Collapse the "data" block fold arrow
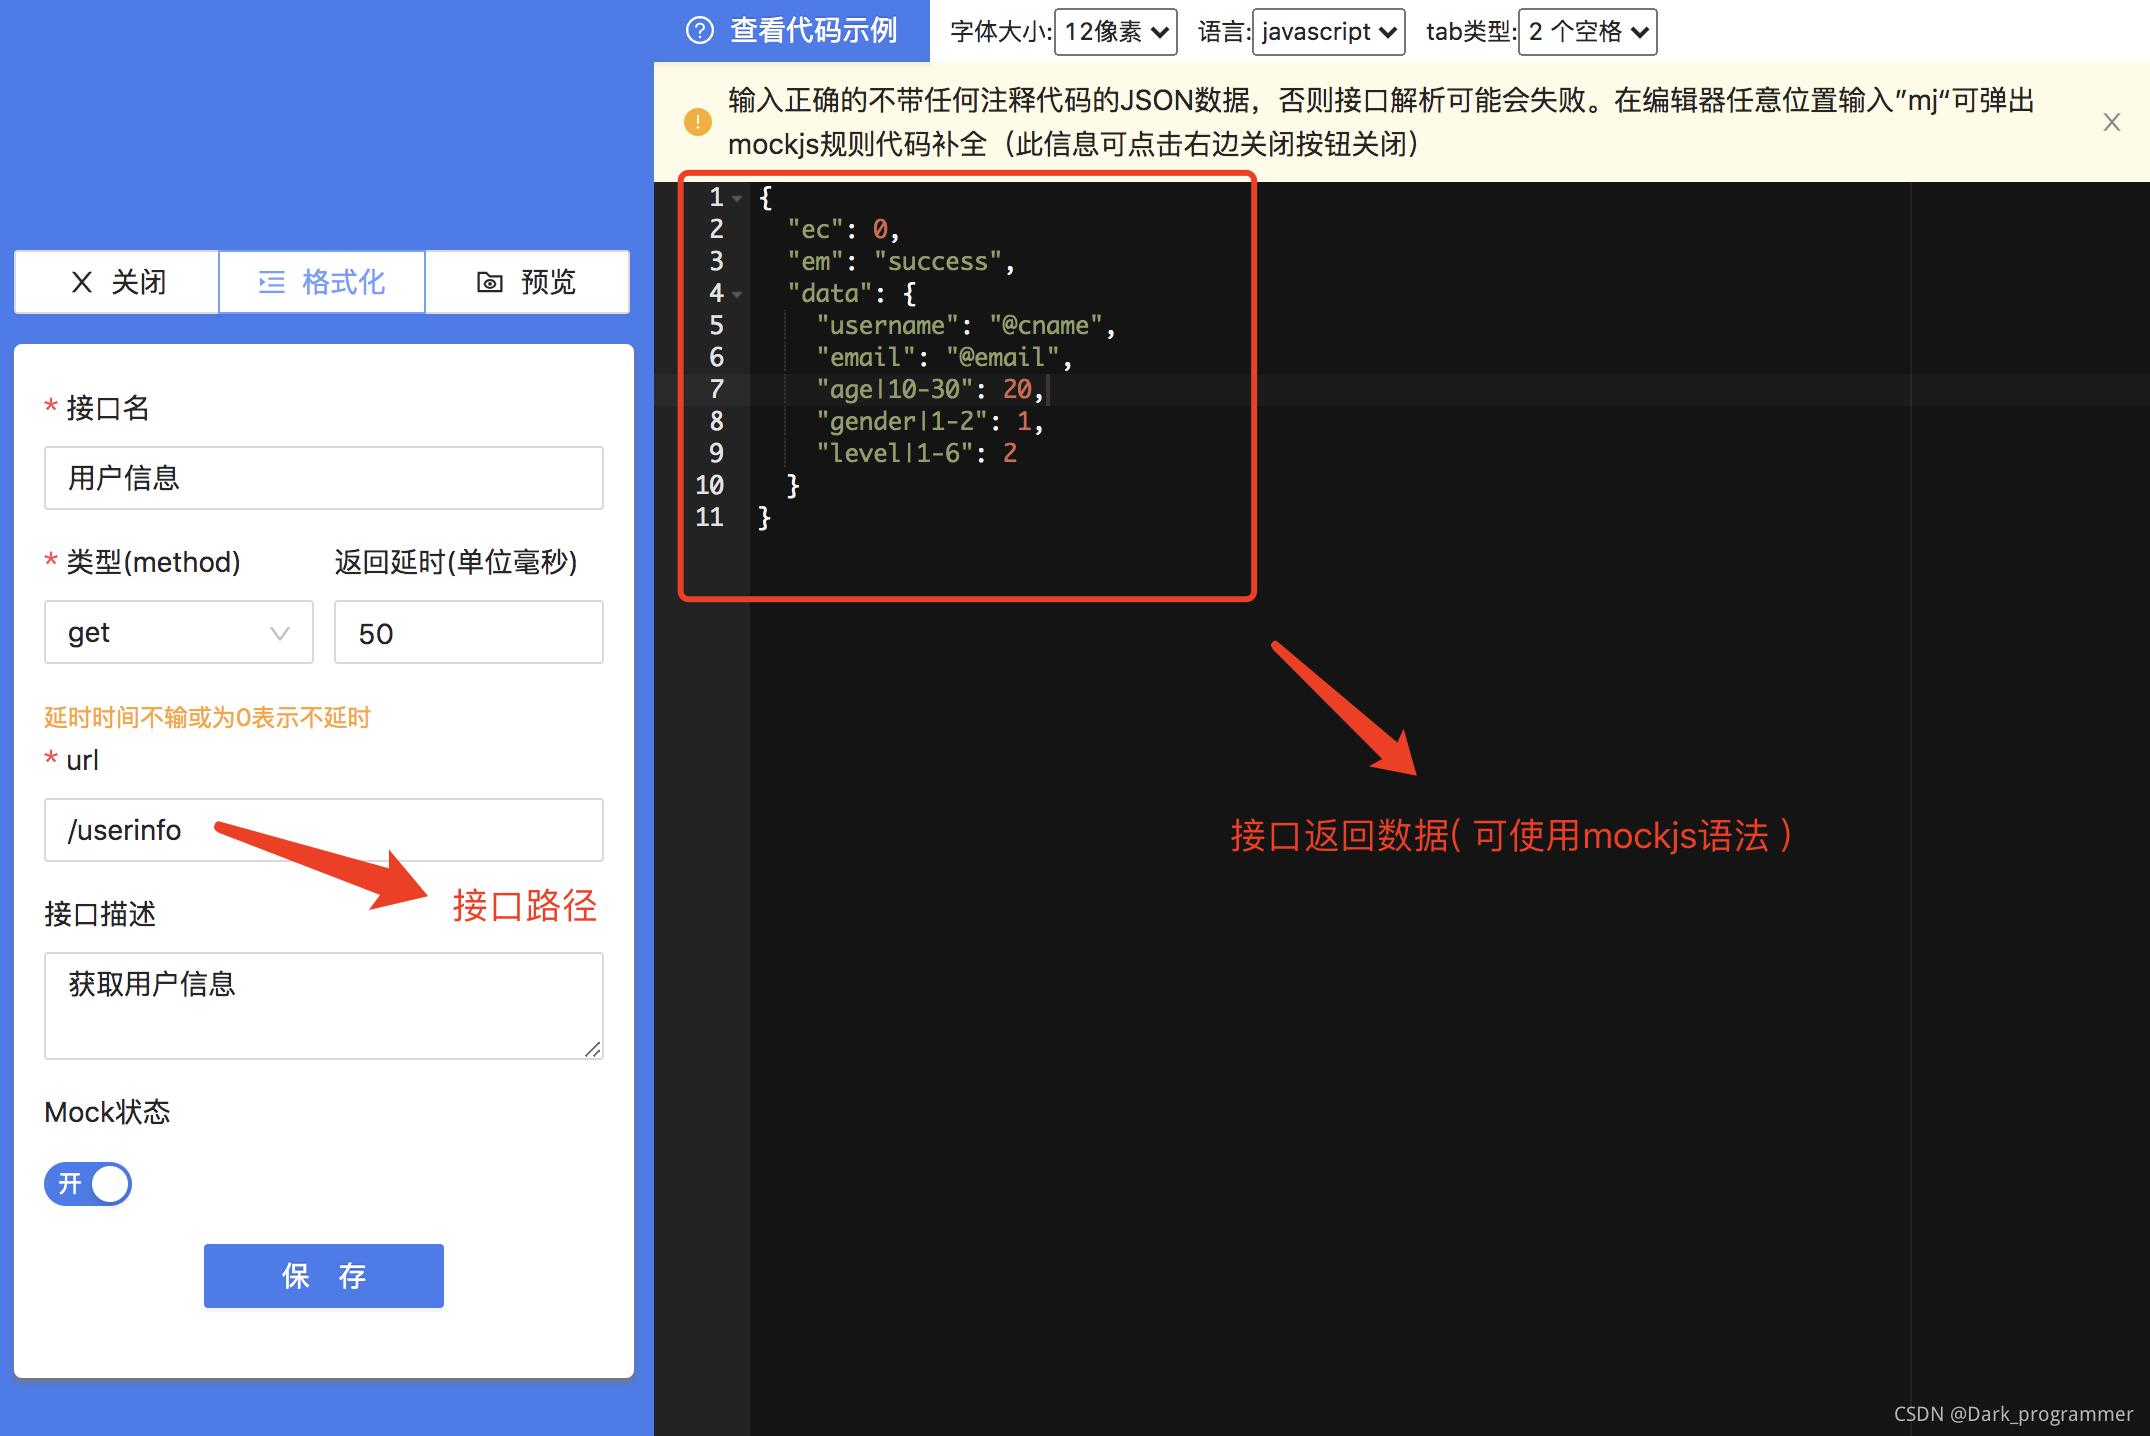The width and height of the screenshot is (2150, 1436). pyautogui.click(x=738, y=294)
